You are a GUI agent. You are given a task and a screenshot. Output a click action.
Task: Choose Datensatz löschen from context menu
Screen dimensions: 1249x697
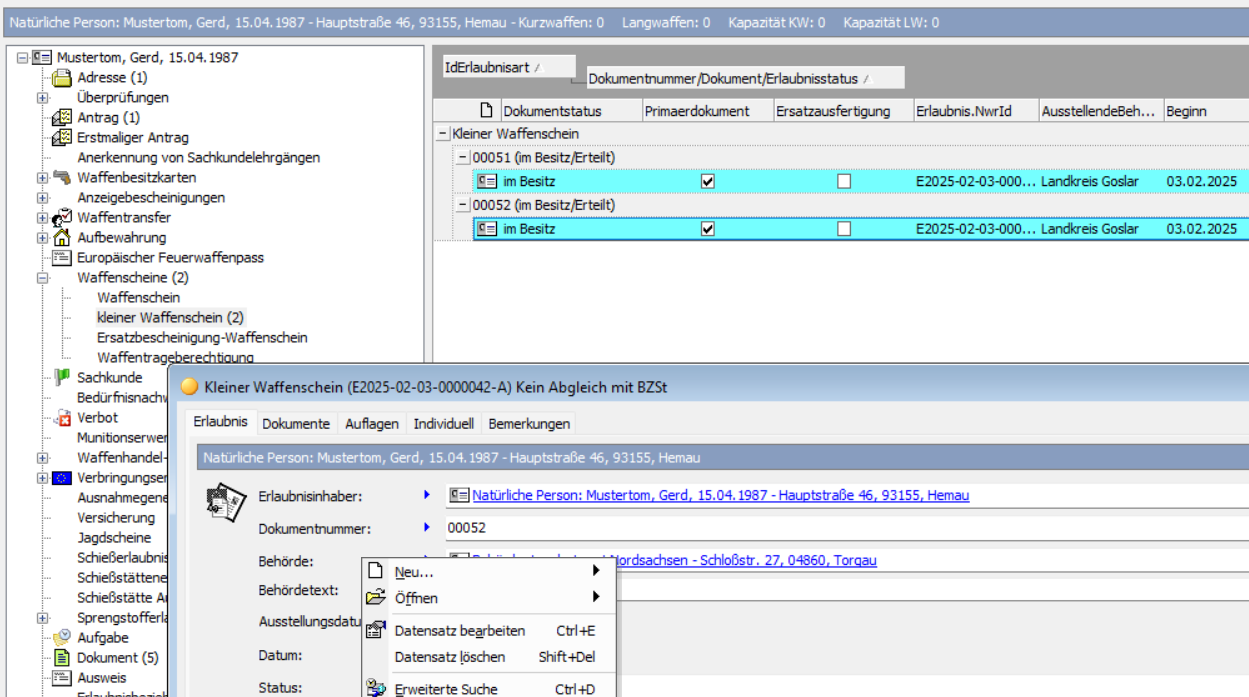point(449,657)
